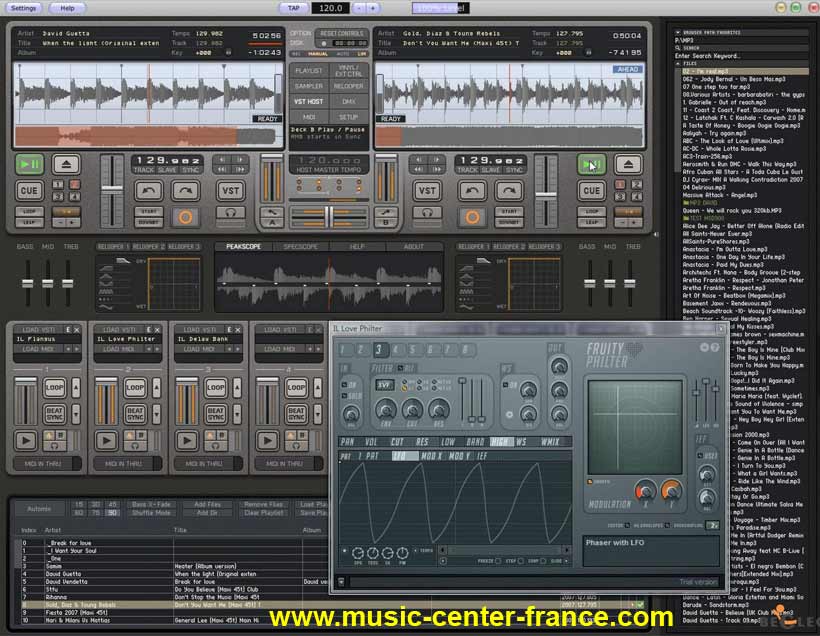The height and width of the screenshot is (636, 820).
Task: Open Settings menu
Action: click(24, 8)
